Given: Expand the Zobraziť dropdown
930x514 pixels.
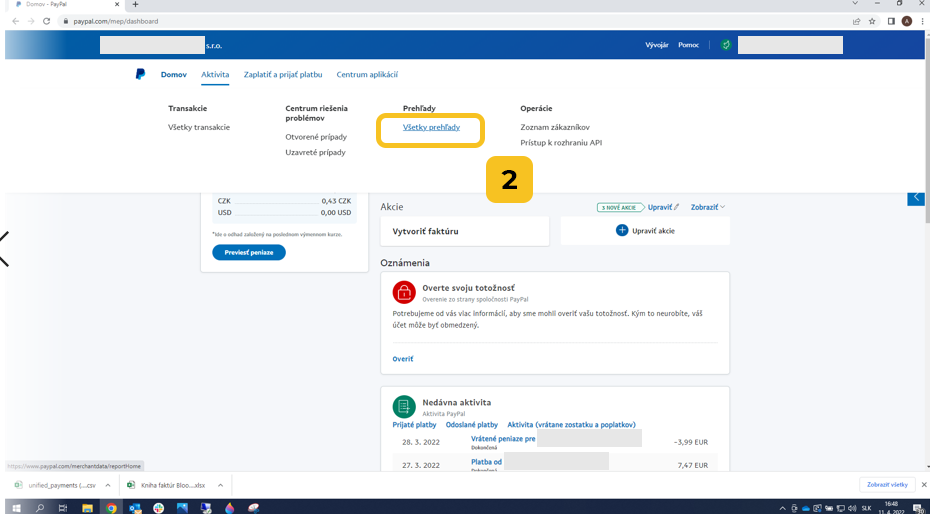Looking at the screenshot, I should (708, 207).
